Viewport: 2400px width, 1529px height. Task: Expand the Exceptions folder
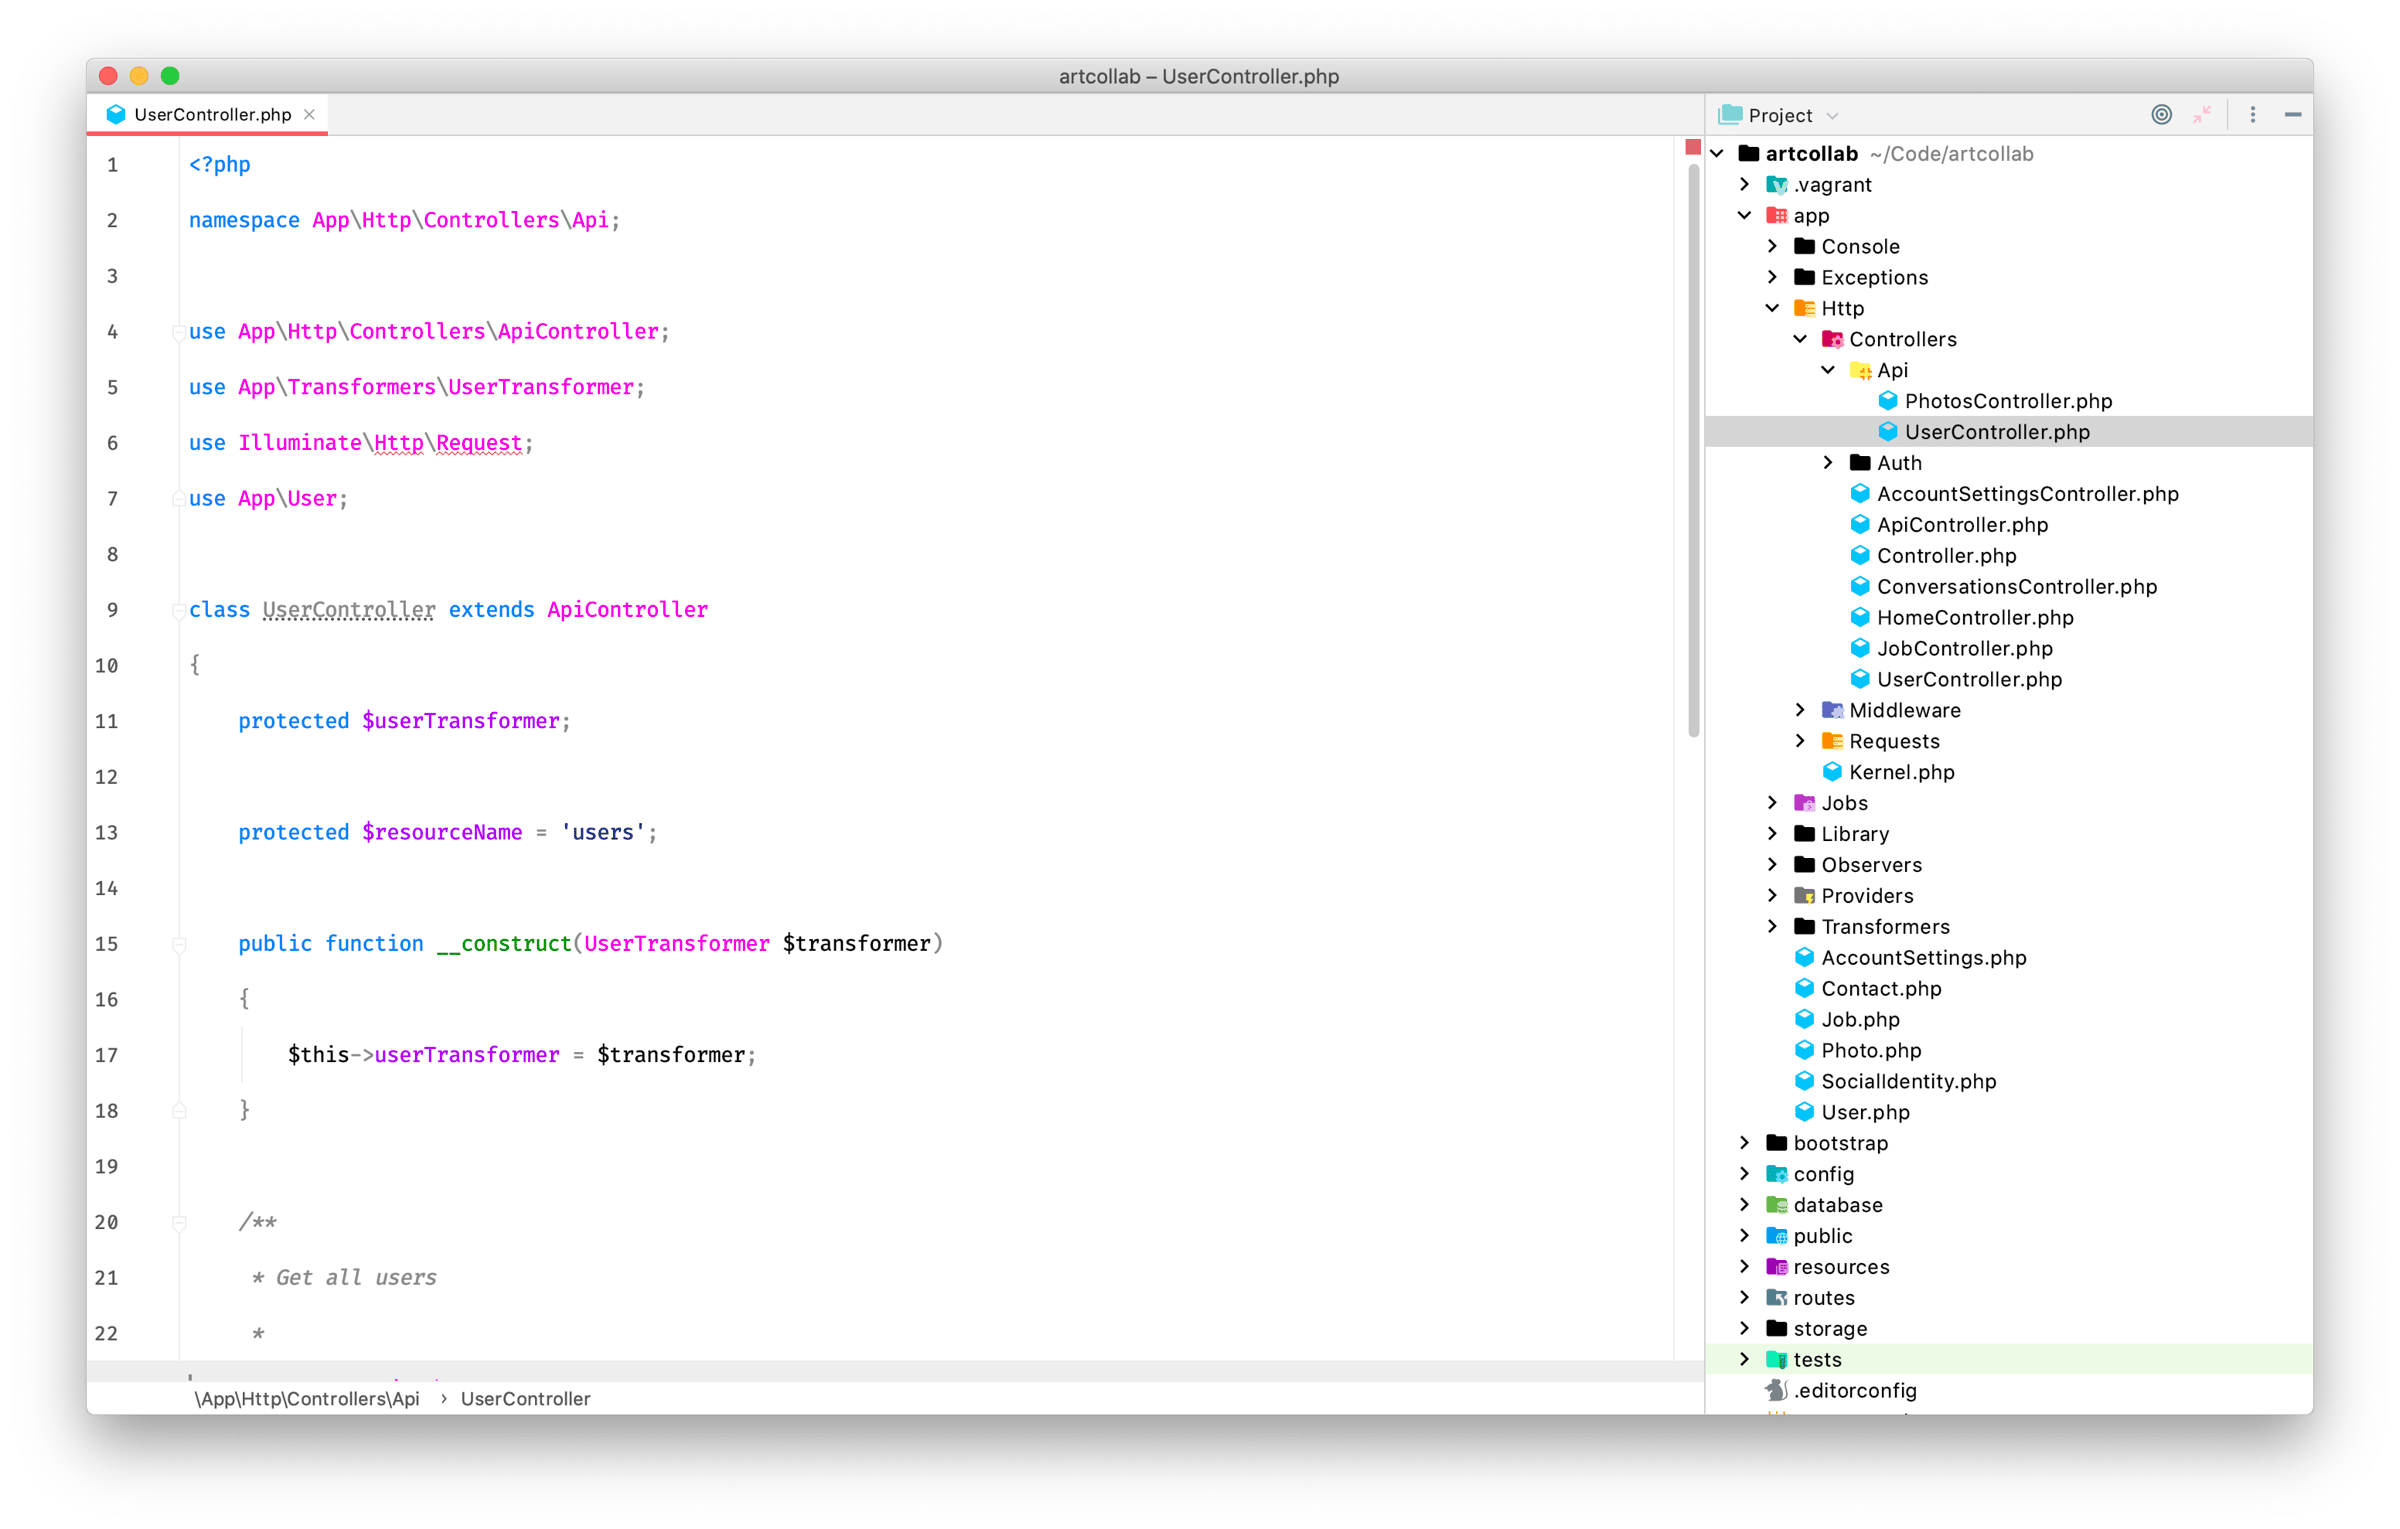point(1773,277)
